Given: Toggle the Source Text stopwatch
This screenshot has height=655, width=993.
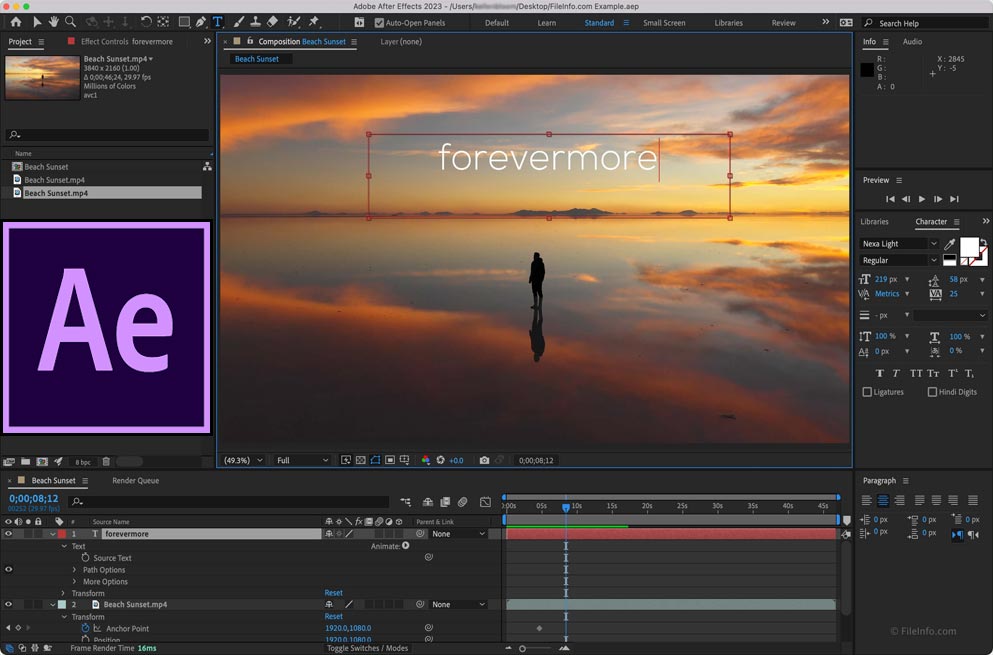Looking at the screenshot, I should (x=85, y=557).
